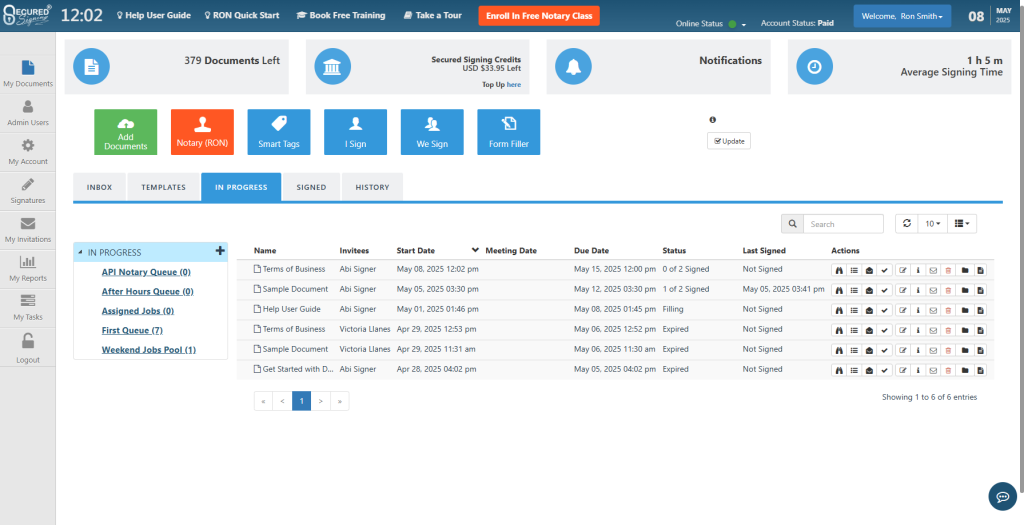Viewport: 1024px width, 525px height.
Task: Click the Add Documents button
Action: [x=126, y=132]
